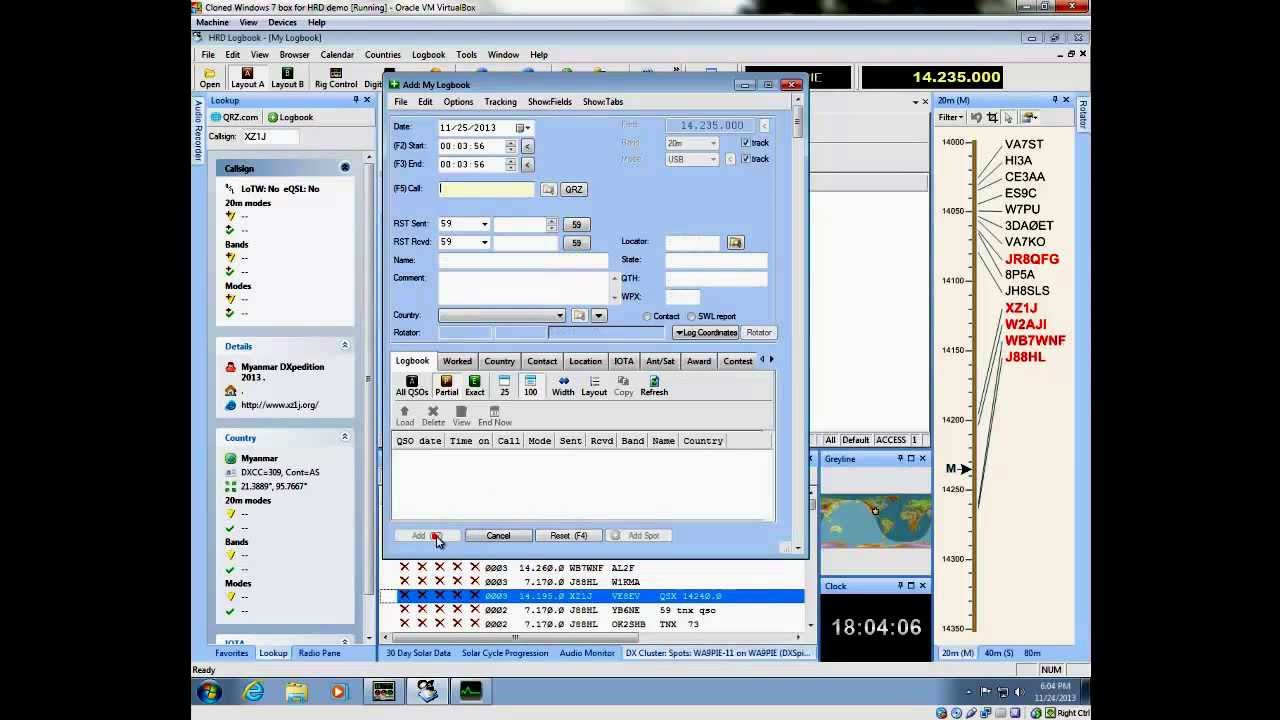Select the Partial match filter

446,386
